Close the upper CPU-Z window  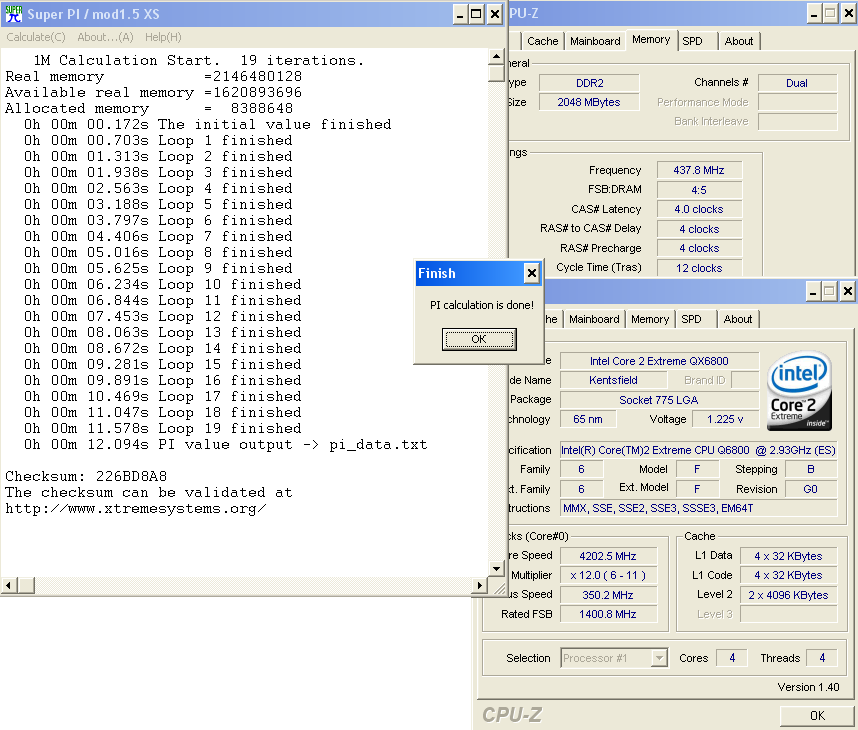(x=849, y=14)
